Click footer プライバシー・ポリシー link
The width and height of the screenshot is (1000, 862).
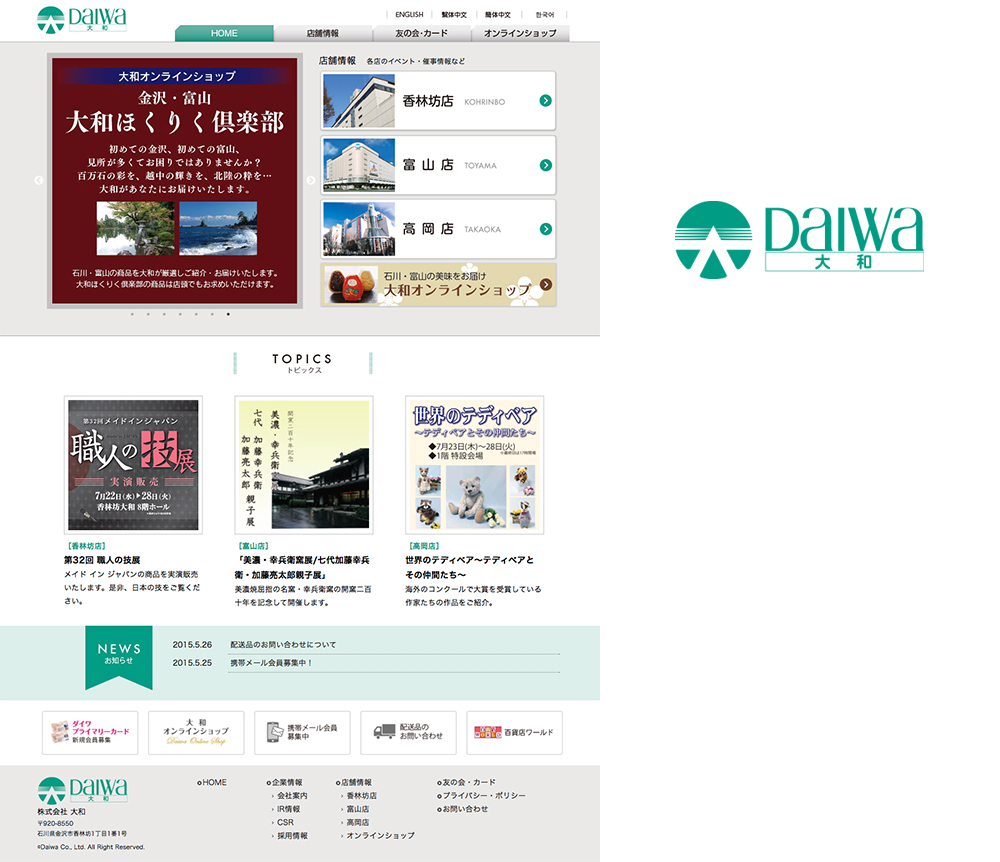coord(482,796)
